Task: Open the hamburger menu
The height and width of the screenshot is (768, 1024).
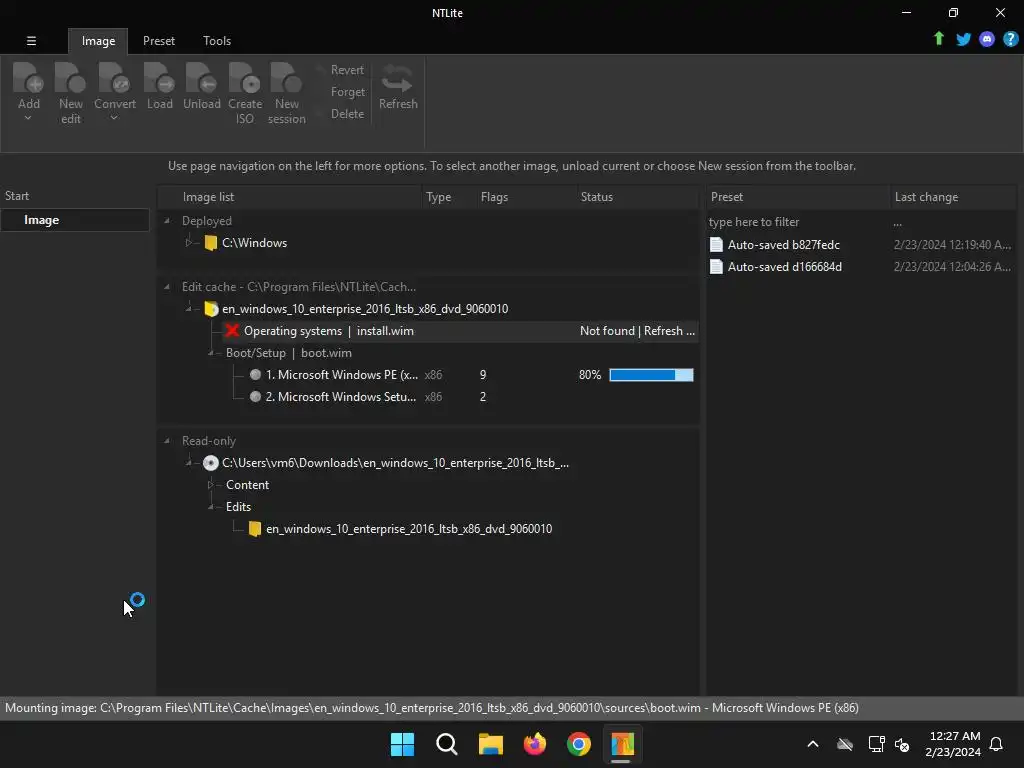Action: point(31,40)
